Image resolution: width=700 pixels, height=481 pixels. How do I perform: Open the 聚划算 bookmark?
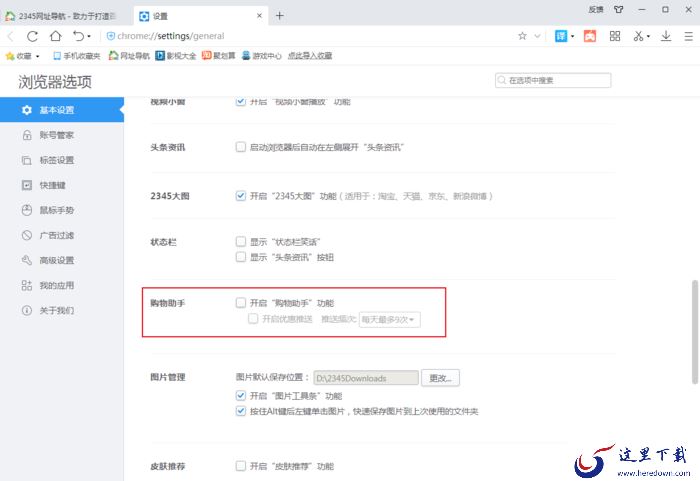coord(218,56)
